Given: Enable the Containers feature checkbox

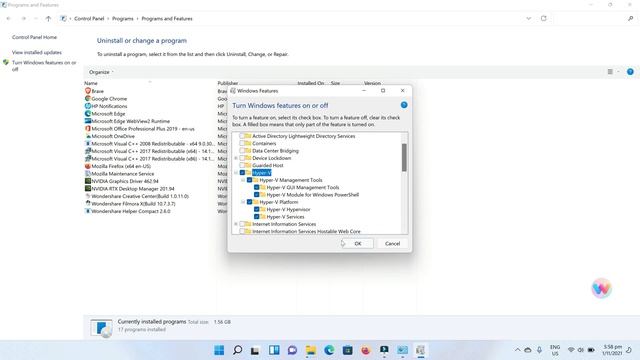Looking at the screenshot, I should 242,143.
